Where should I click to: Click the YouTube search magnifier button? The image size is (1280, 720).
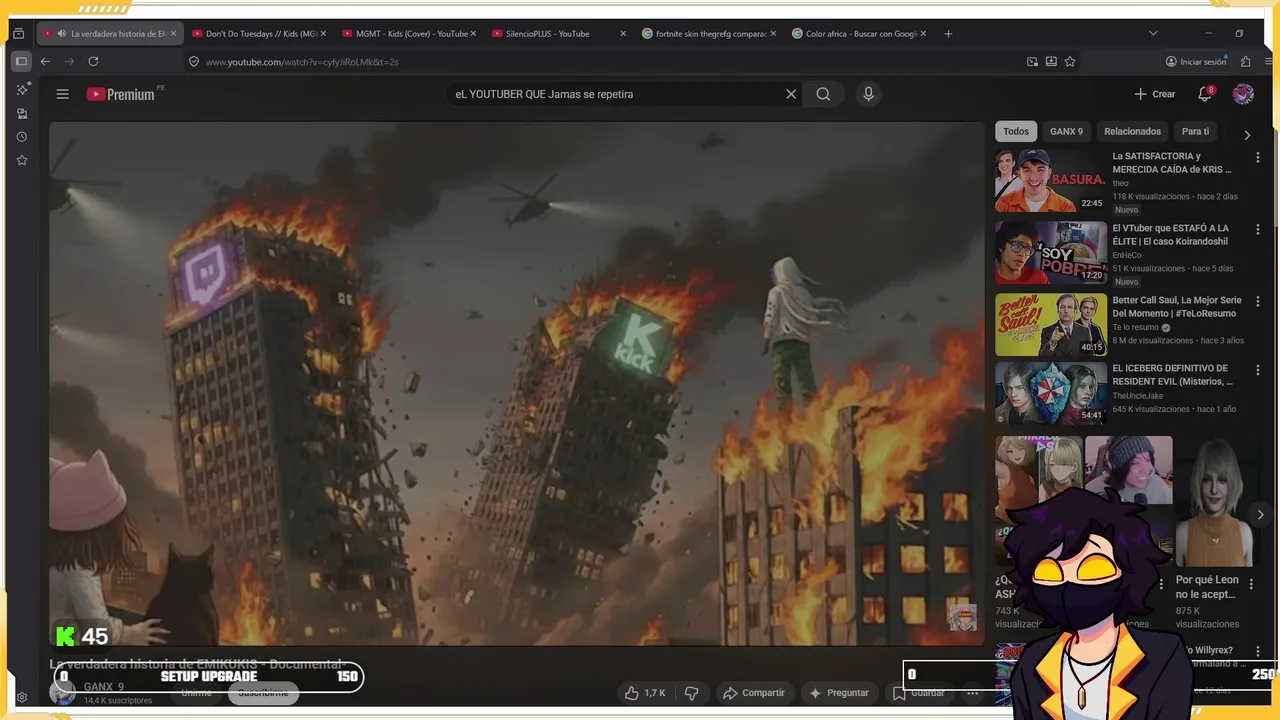click(823, 94)
